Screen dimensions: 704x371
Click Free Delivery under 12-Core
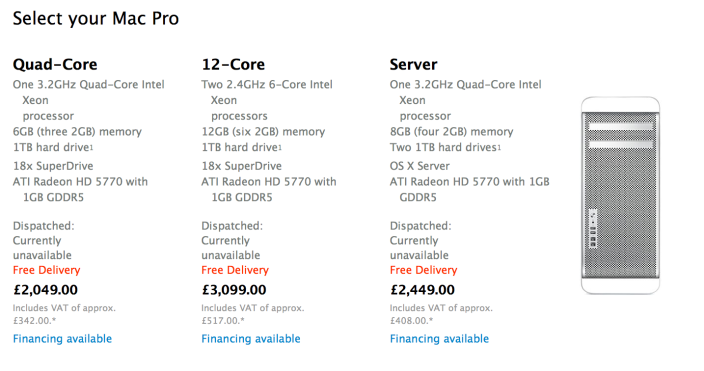pyautogui.click(x=235, y=270)
